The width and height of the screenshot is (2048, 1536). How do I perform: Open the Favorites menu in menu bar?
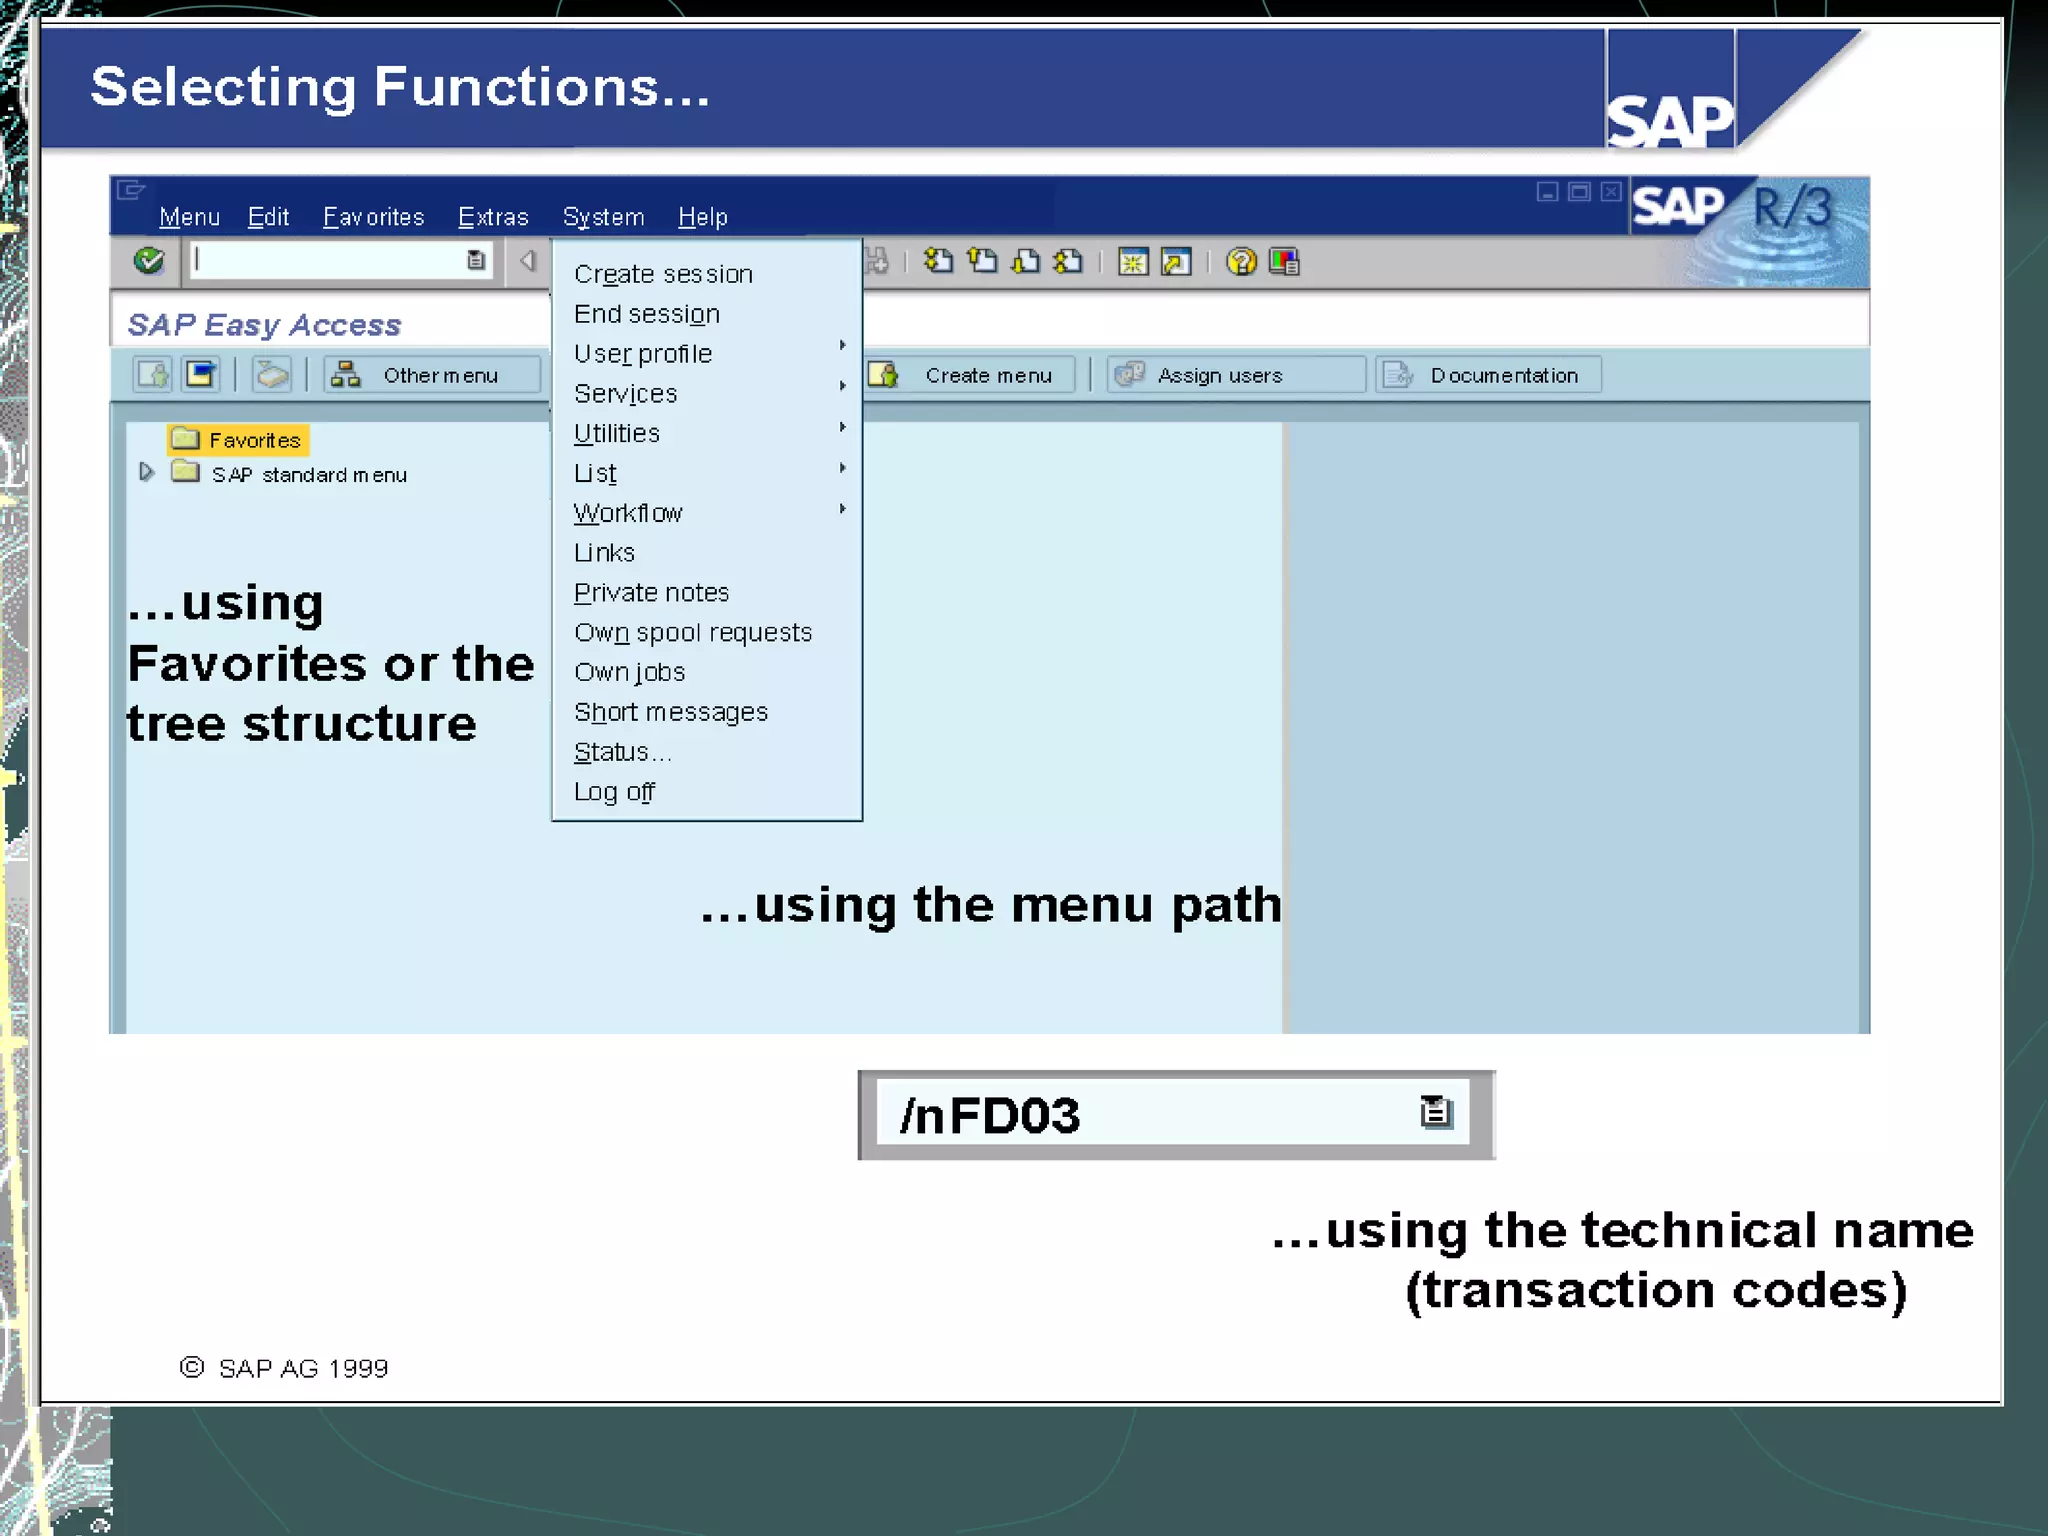373,217
